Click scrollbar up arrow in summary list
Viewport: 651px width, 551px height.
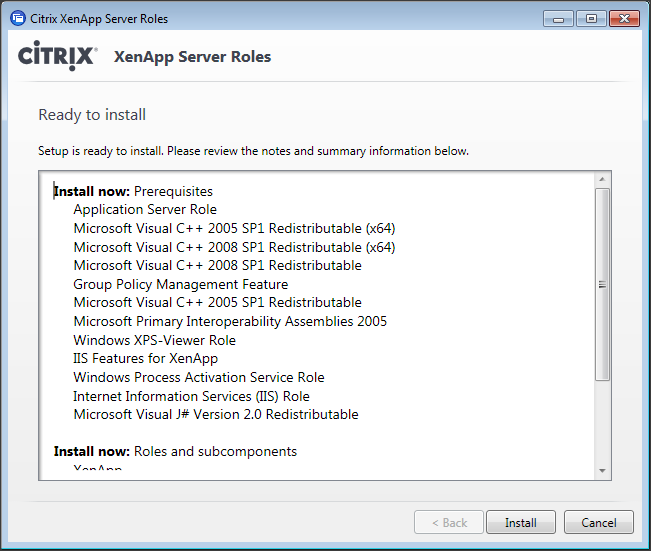[602, 180]
